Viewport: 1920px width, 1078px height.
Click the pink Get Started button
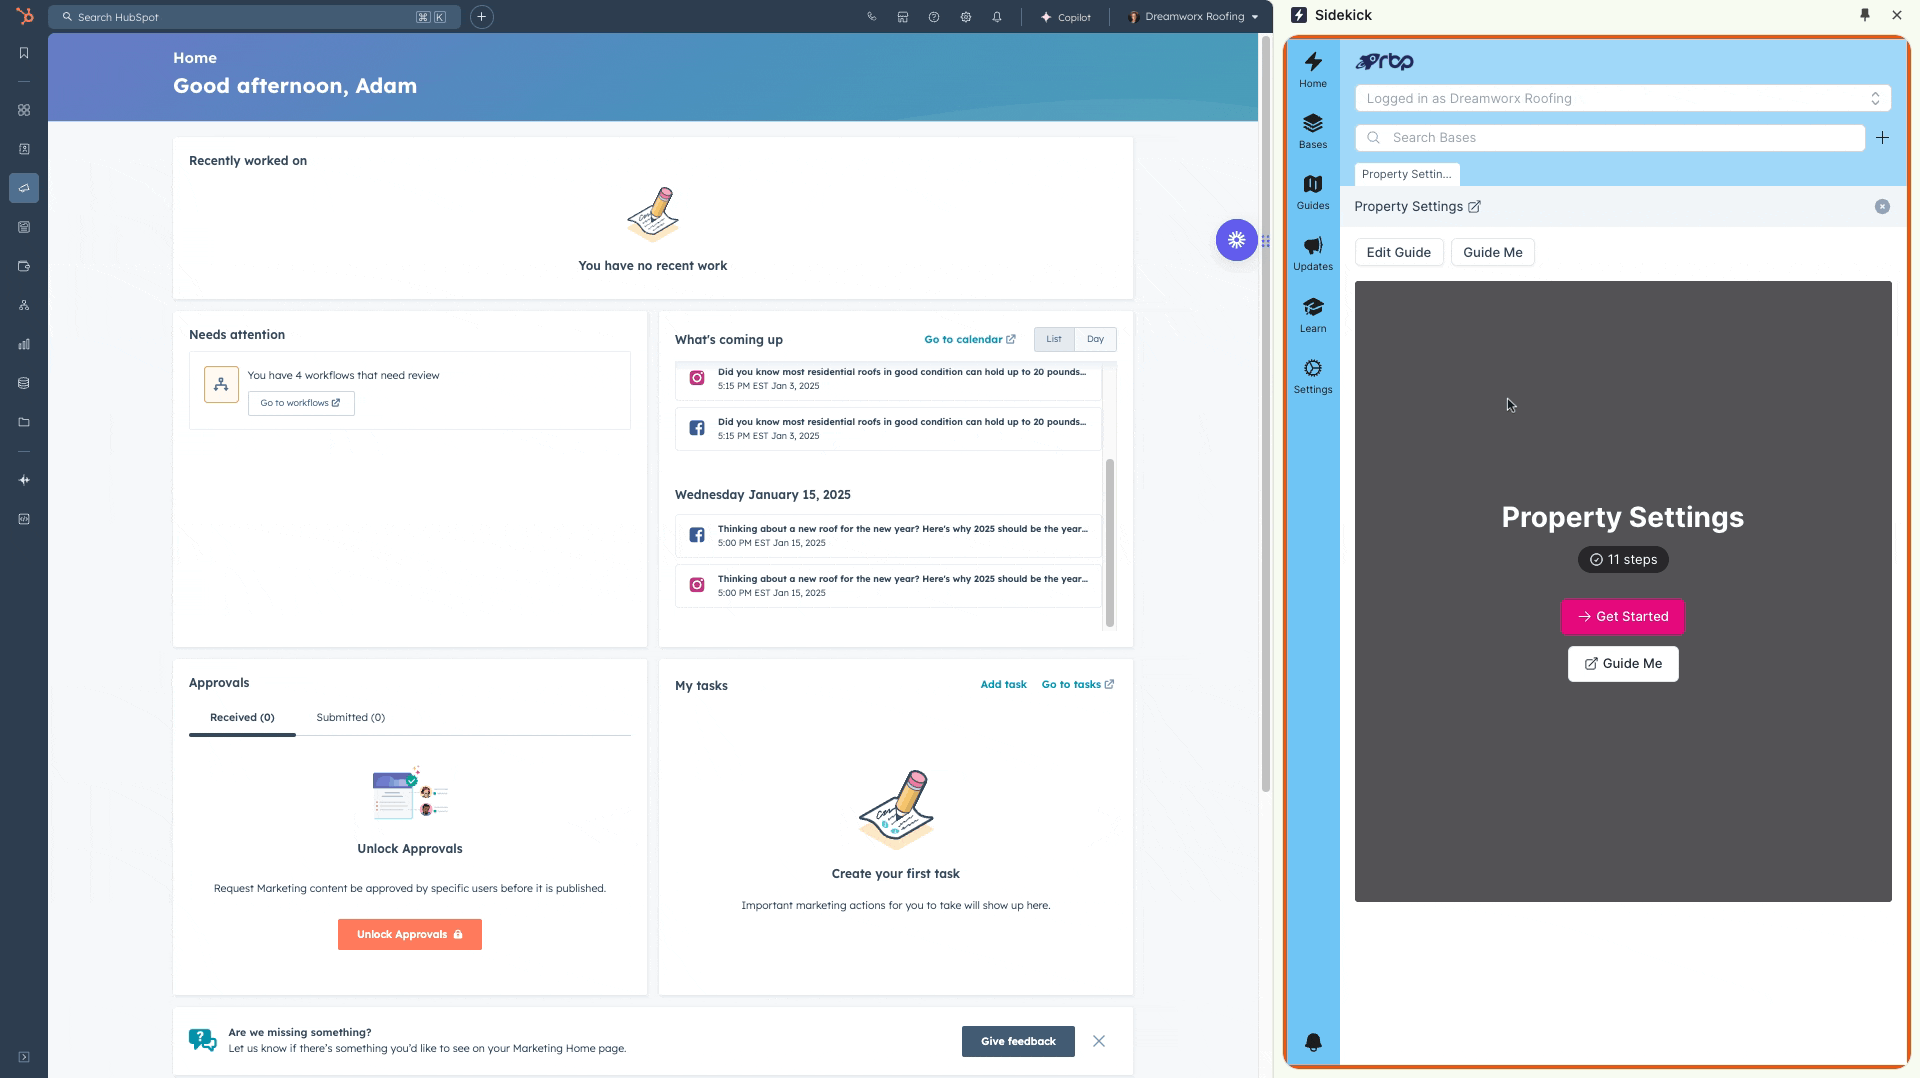1622,616
